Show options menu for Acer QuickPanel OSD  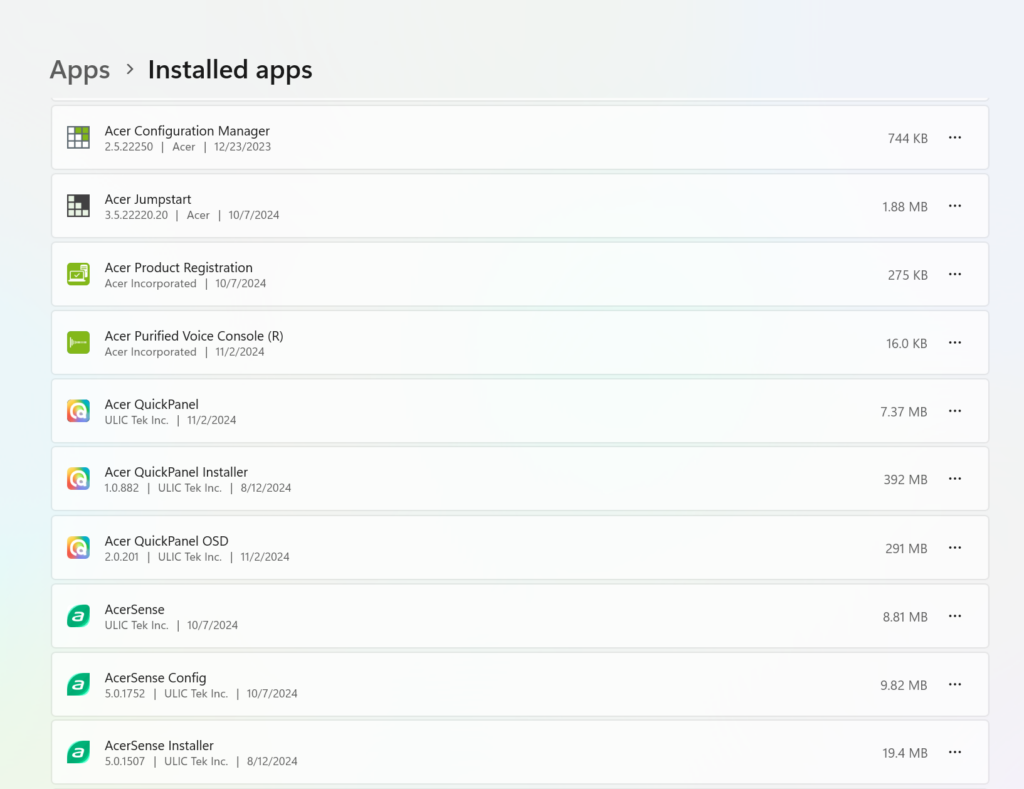tap(954, 548)
